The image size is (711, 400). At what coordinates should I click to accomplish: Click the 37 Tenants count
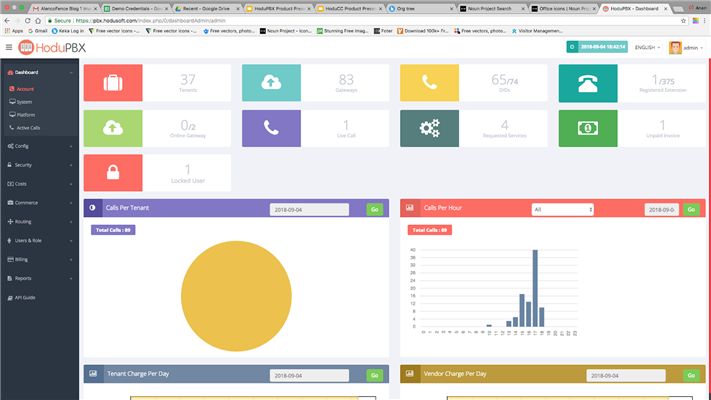188,80
